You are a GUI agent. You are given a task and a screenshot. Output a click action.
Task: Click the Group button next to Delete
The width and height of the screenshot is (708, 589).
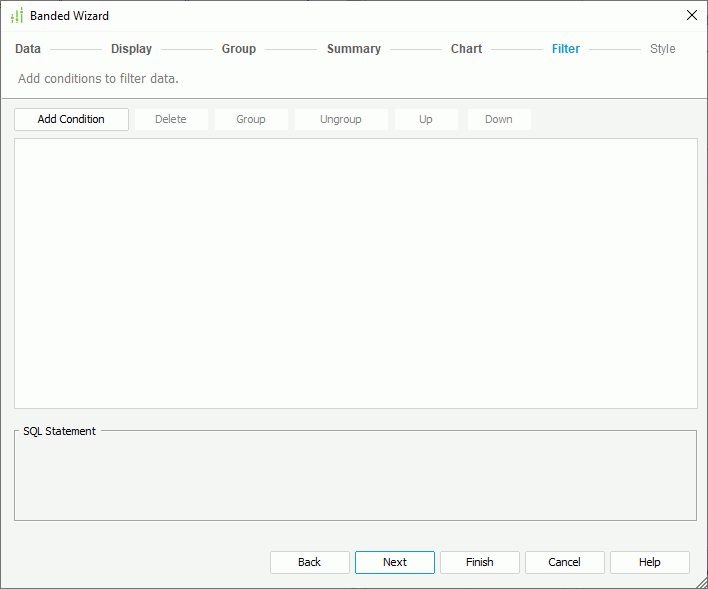point(251,119)
